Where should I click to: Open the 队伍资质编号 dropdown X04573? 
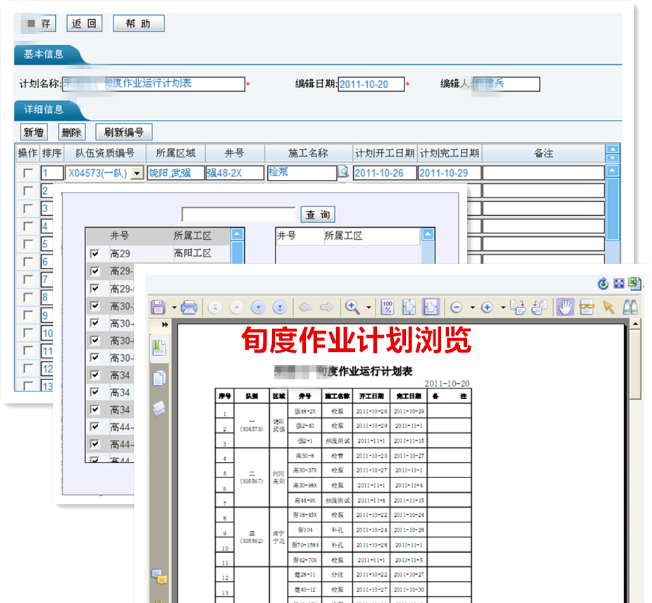pos(137,173)
